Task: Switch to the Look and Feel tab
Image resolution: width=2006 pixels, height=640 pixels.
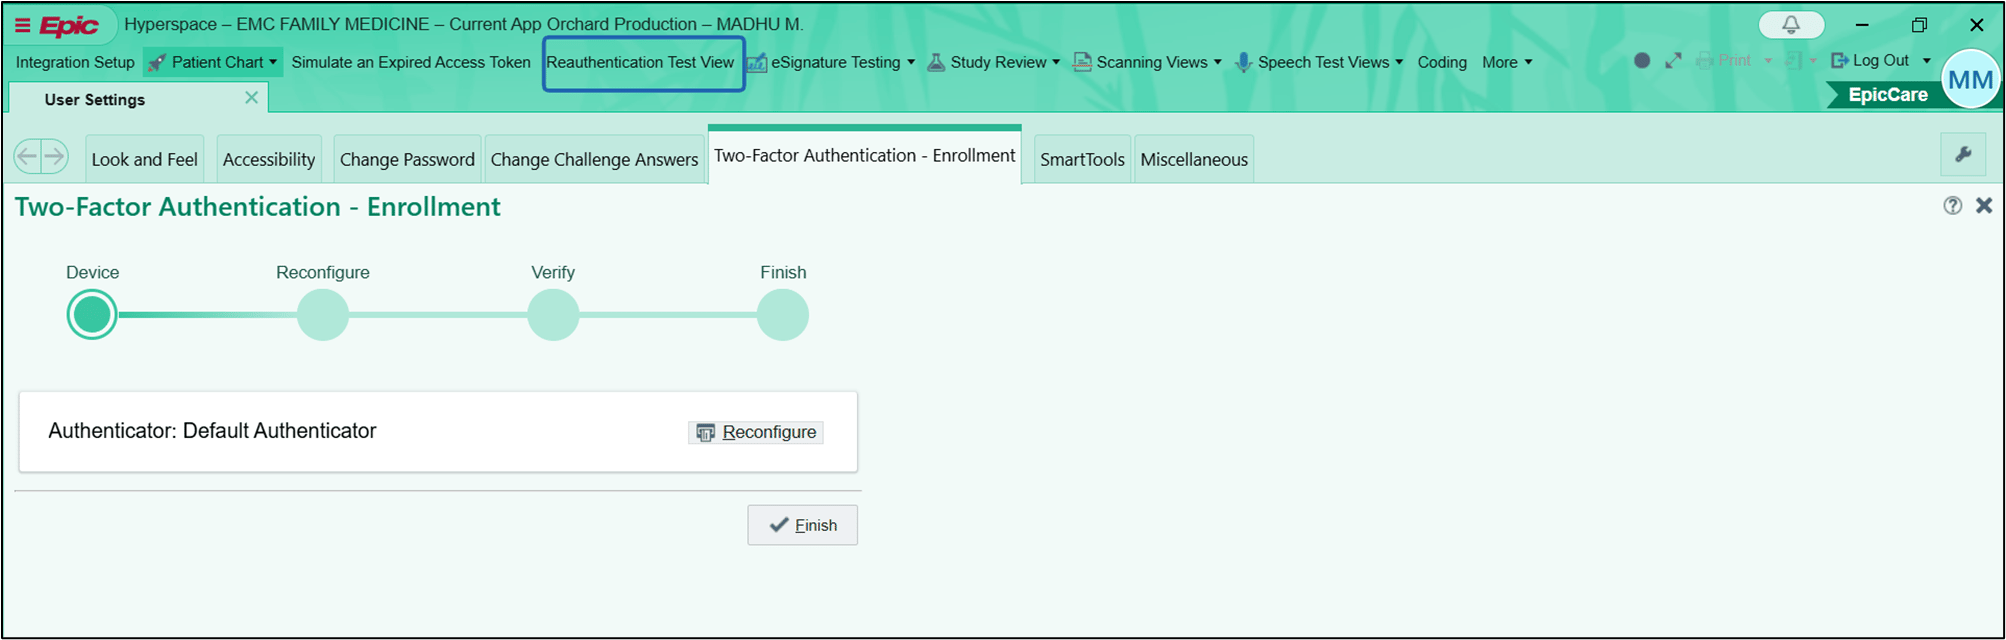Action: [x=145, y=159]
